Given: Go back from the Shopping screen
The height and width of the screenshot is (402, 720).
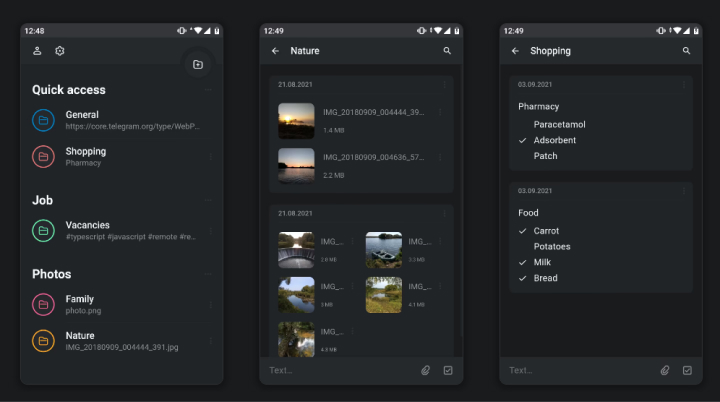Looking at the screenshot, I should pos(515,51).
